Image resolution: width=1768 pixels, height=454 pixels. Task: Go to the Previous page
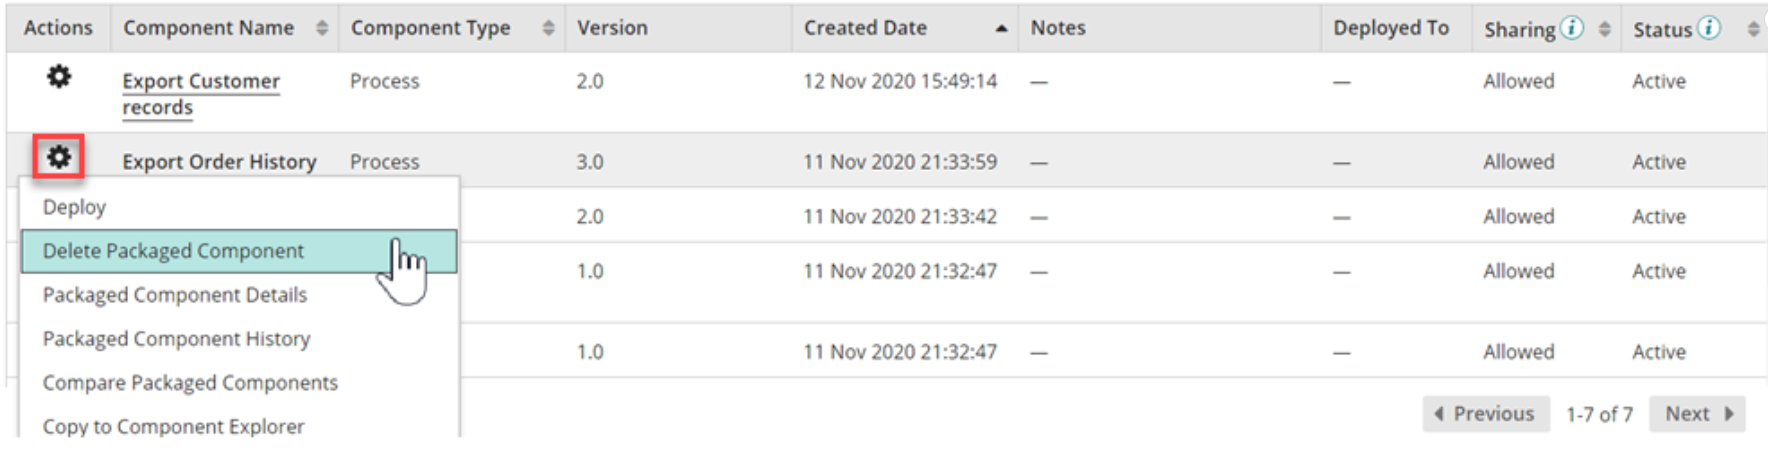1485,414
